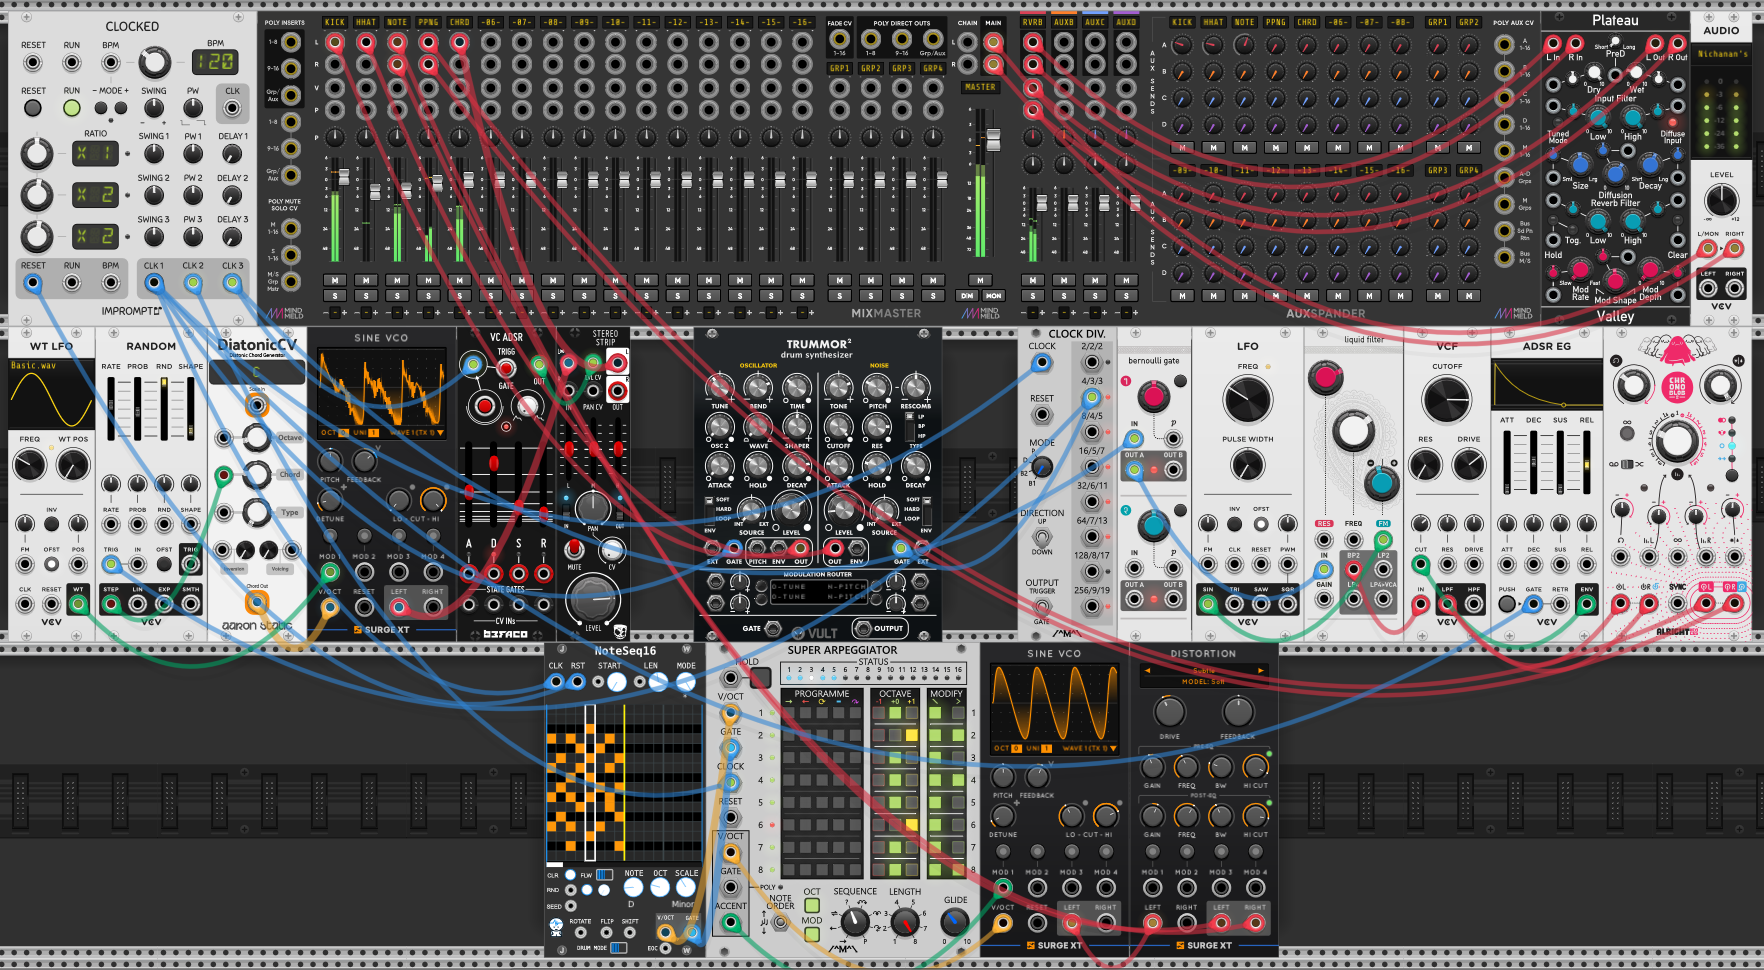This screenshot has height=970, width=1764.
Task: Adjust the Stereo Strip LEVEL knob
Action: click(x=593, y=600)
